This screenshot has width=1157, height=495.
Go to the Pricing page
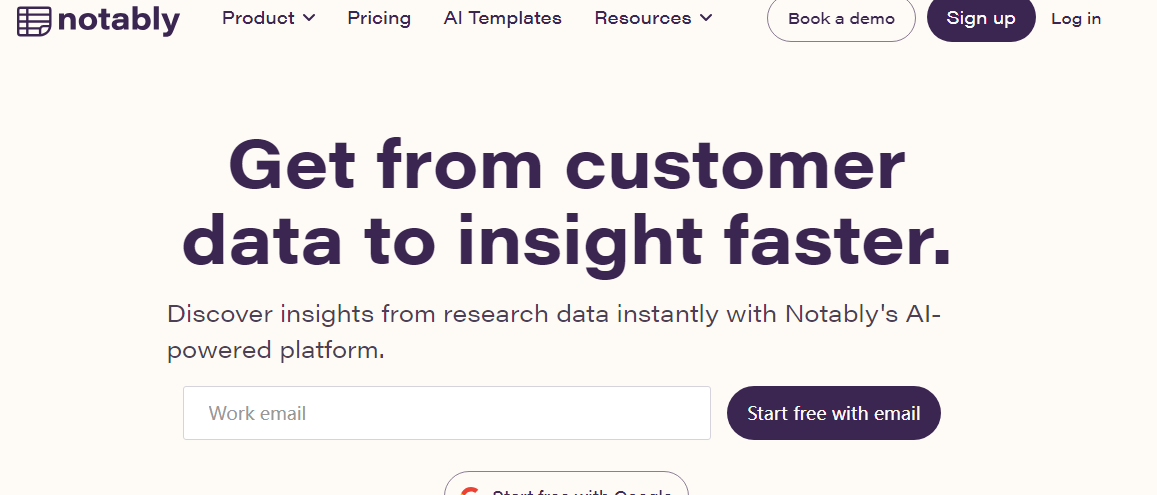[379, 18]
